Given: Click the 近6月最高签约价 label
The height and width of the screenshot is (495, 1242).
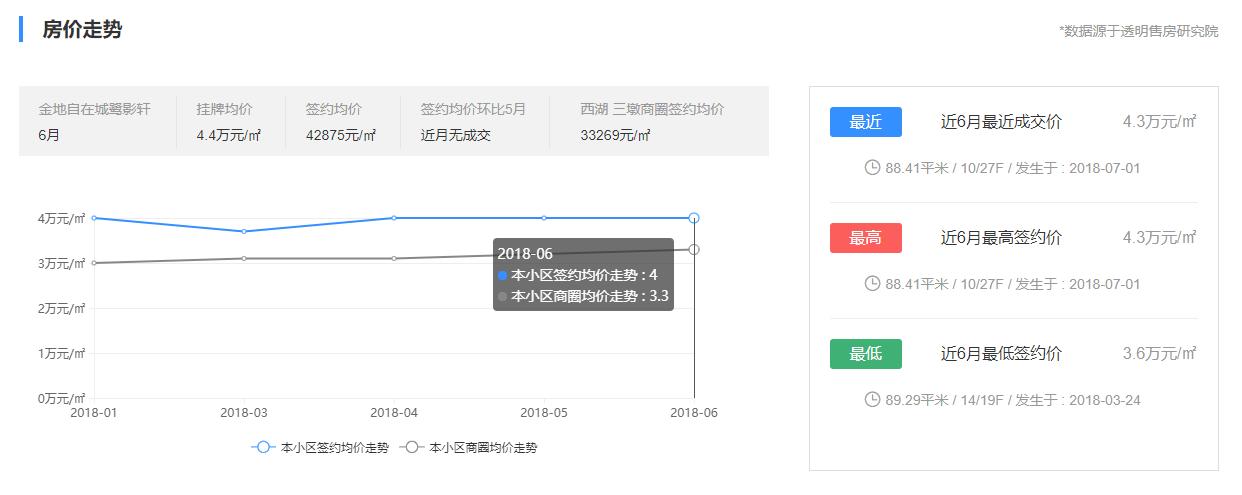Looking at the screenshot, I should click(x=1001, y=238).
